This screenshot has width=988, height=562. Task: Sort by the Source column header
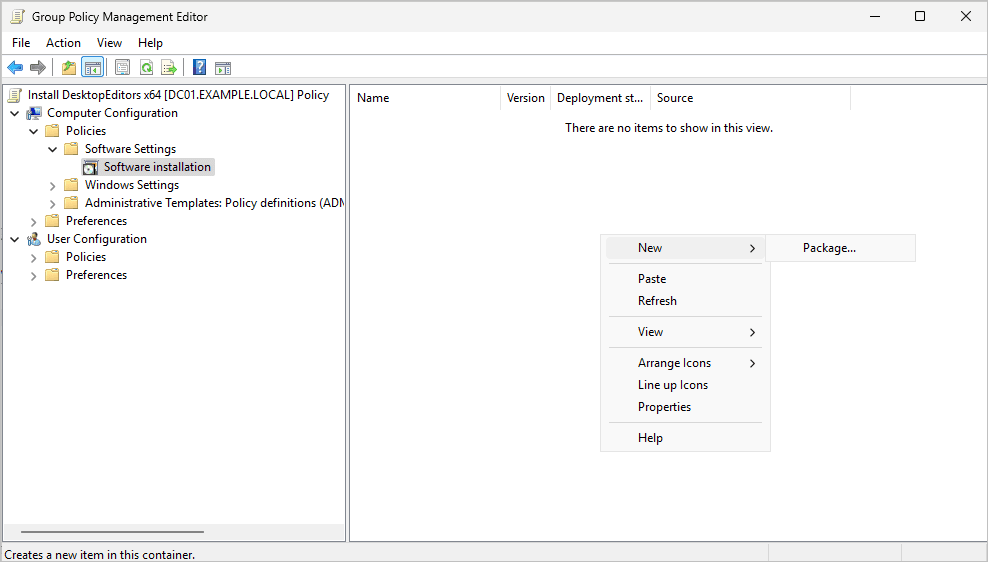tap(750, 98)
